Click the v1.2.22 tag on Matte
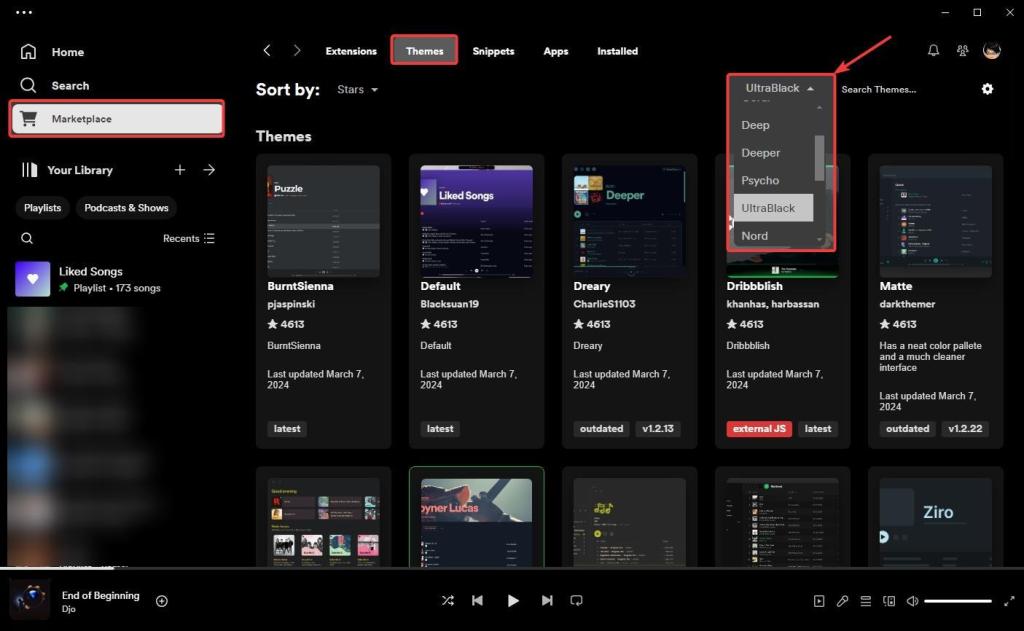The height and width of the screenshot is (631, 1024). point(965,429)
